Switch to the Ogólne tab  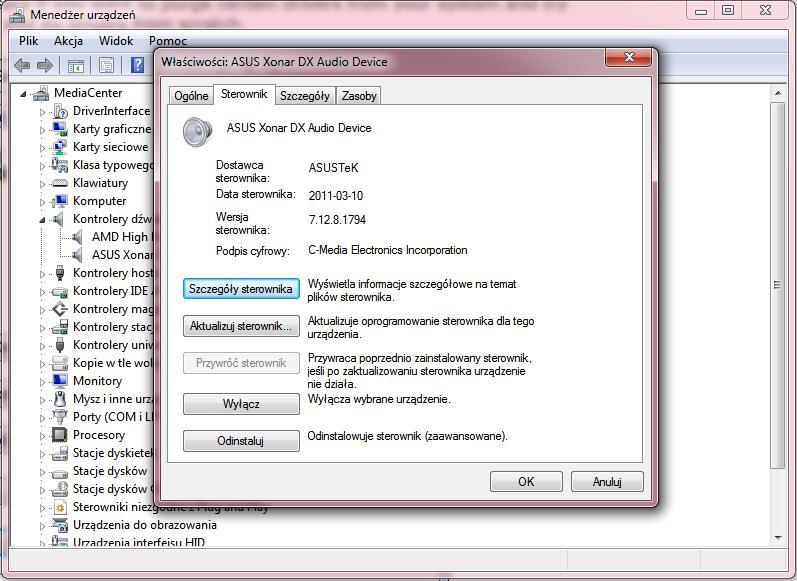tap(191, 96)
